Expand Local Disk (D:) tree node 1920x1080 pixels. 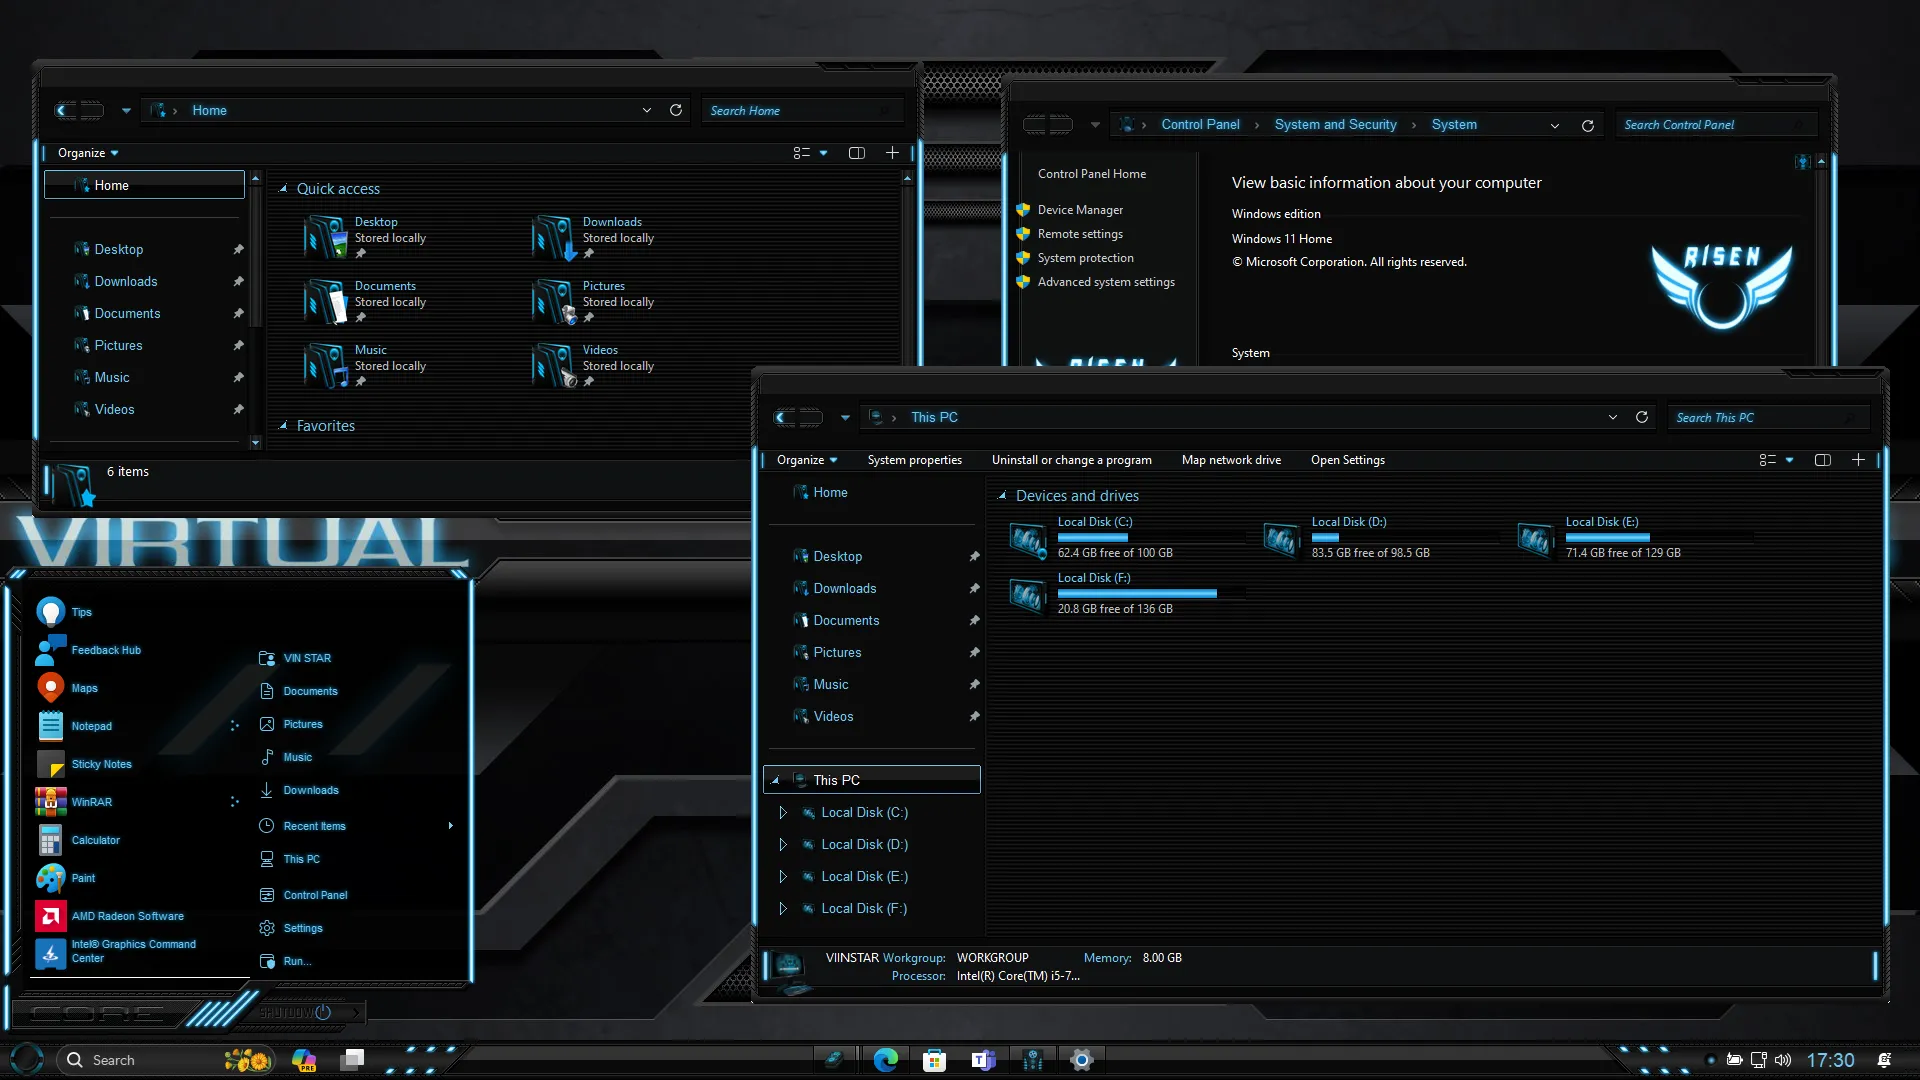pyautogui.click(x=783, y=845)
